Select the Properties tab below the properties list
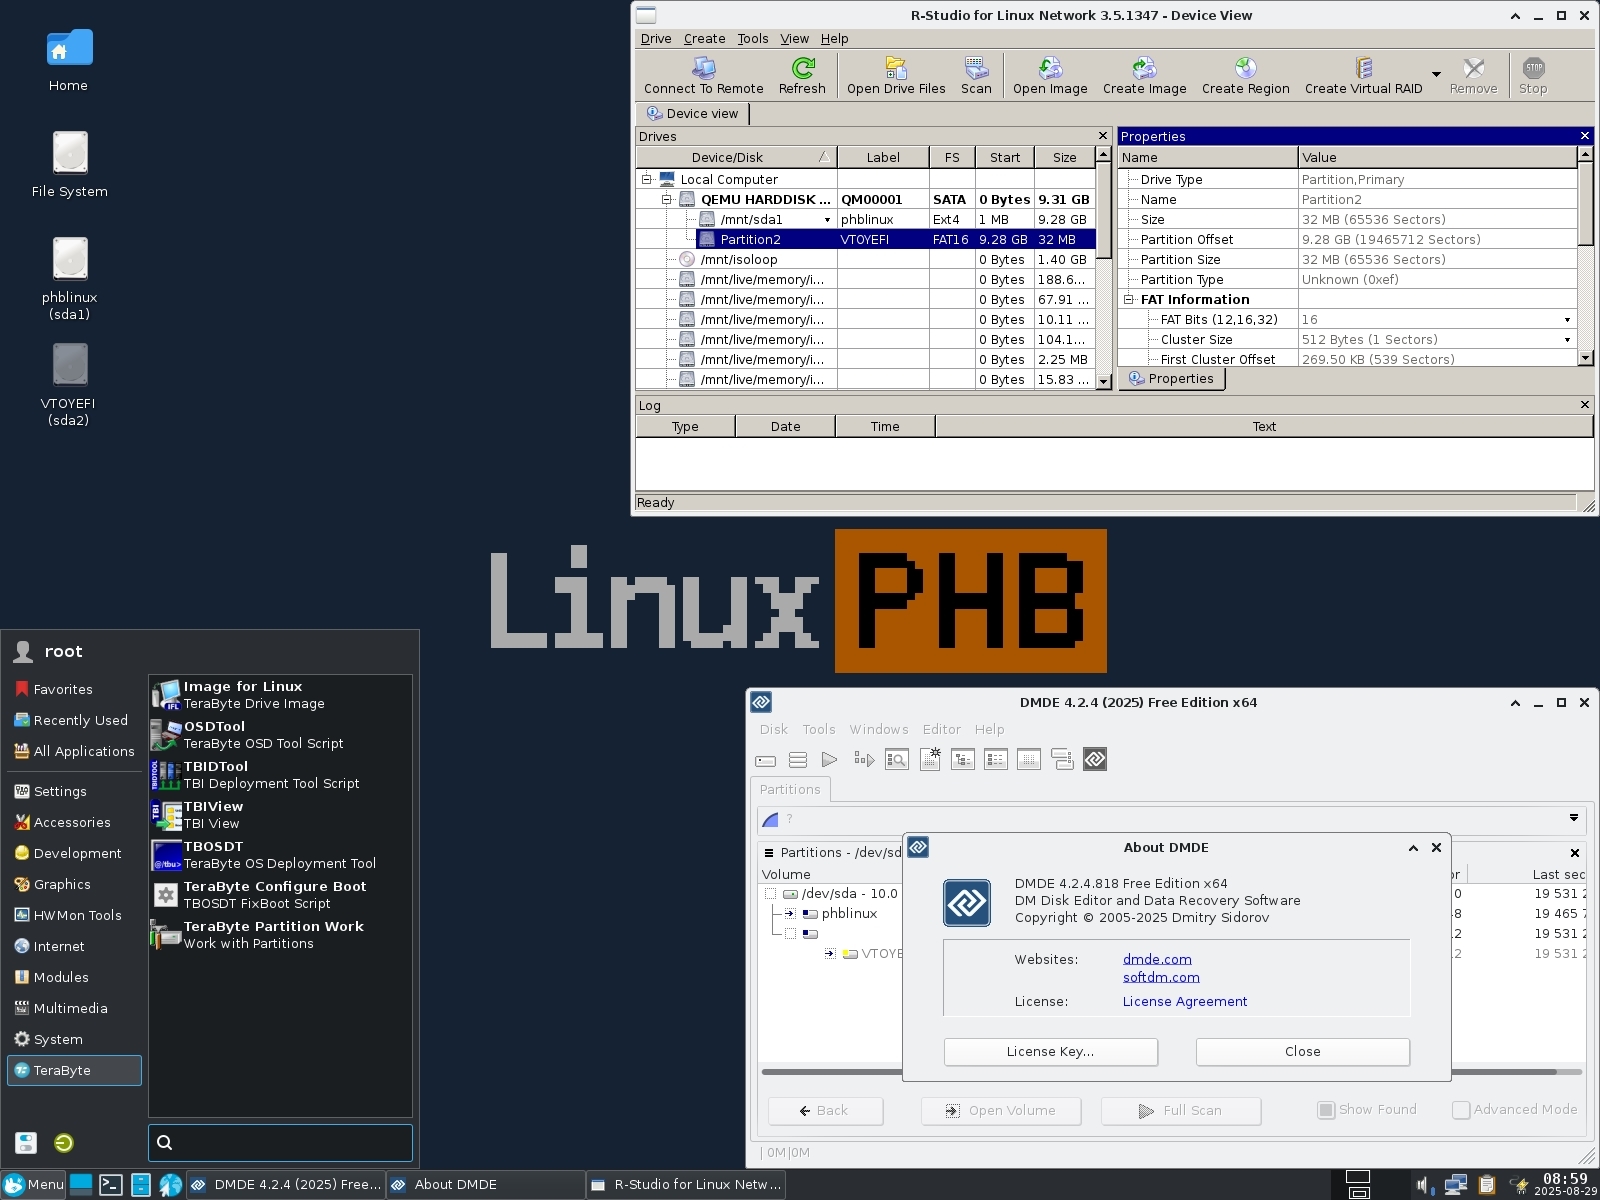 point(1171,379)
